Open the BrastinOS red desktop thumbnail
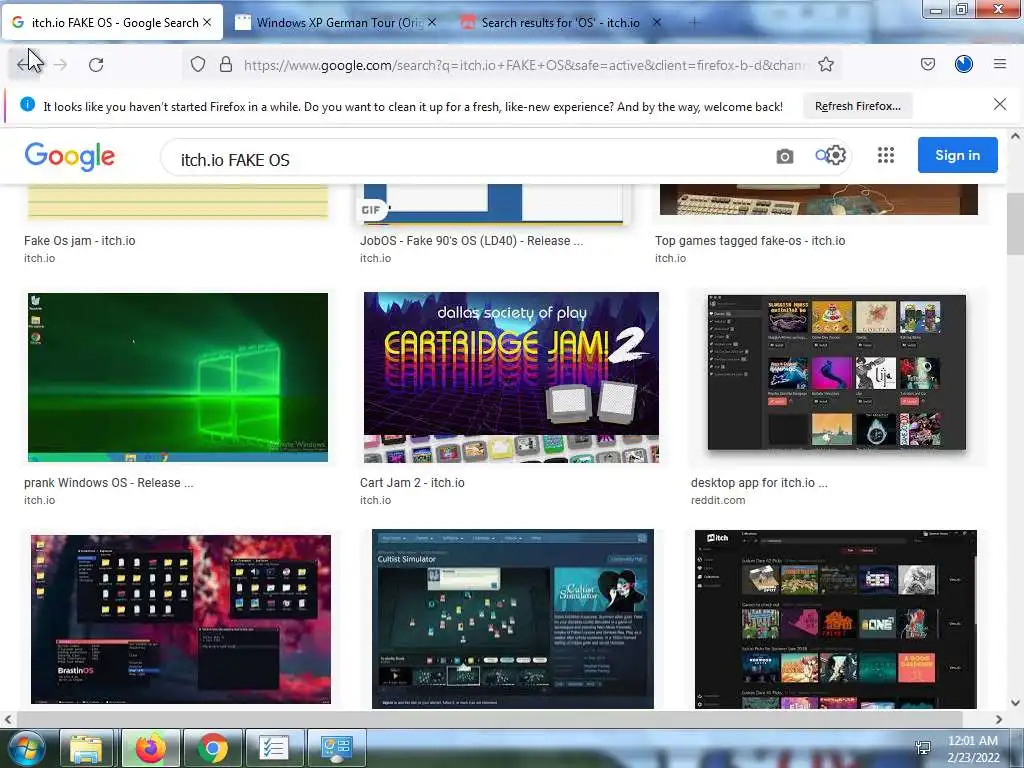Image resolution: width=1024 pixels, height=768 pixels. (x=181, y=619)
